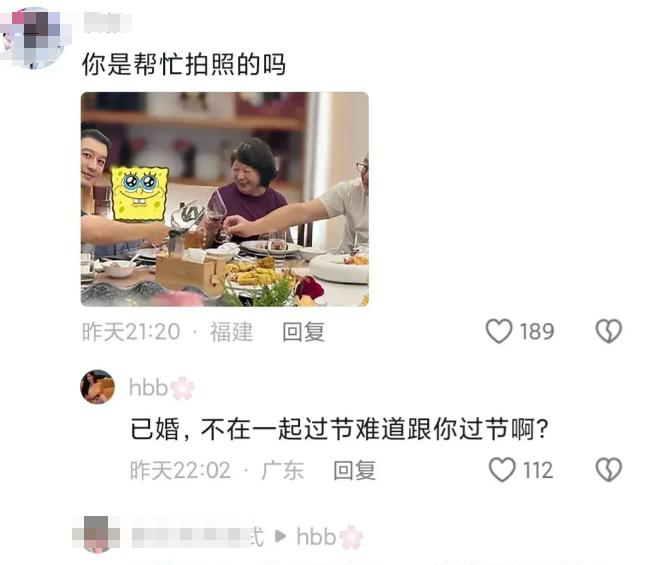Open the blurred avatar of top commenter
The width and height of the screenshot is (650, 565).
pyautogui.click(x=33, y=37)
